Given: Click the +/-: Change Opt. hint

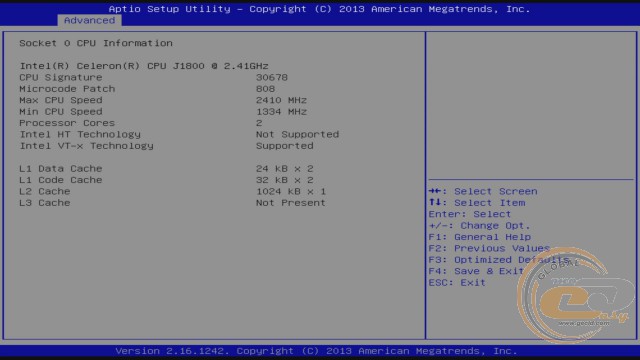Looking at the screenshot, I should tap(479, 226).
